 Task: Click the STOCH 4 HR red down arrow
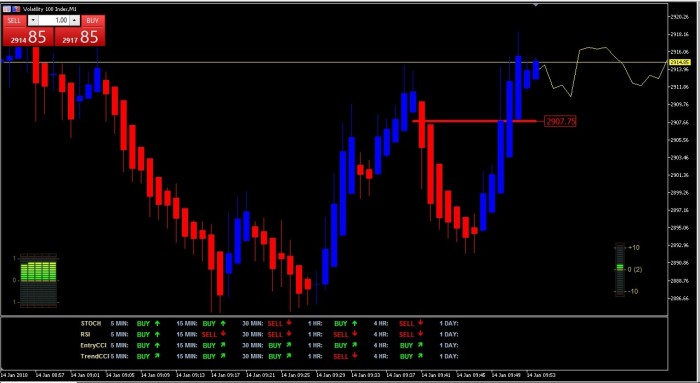[421, 323]
